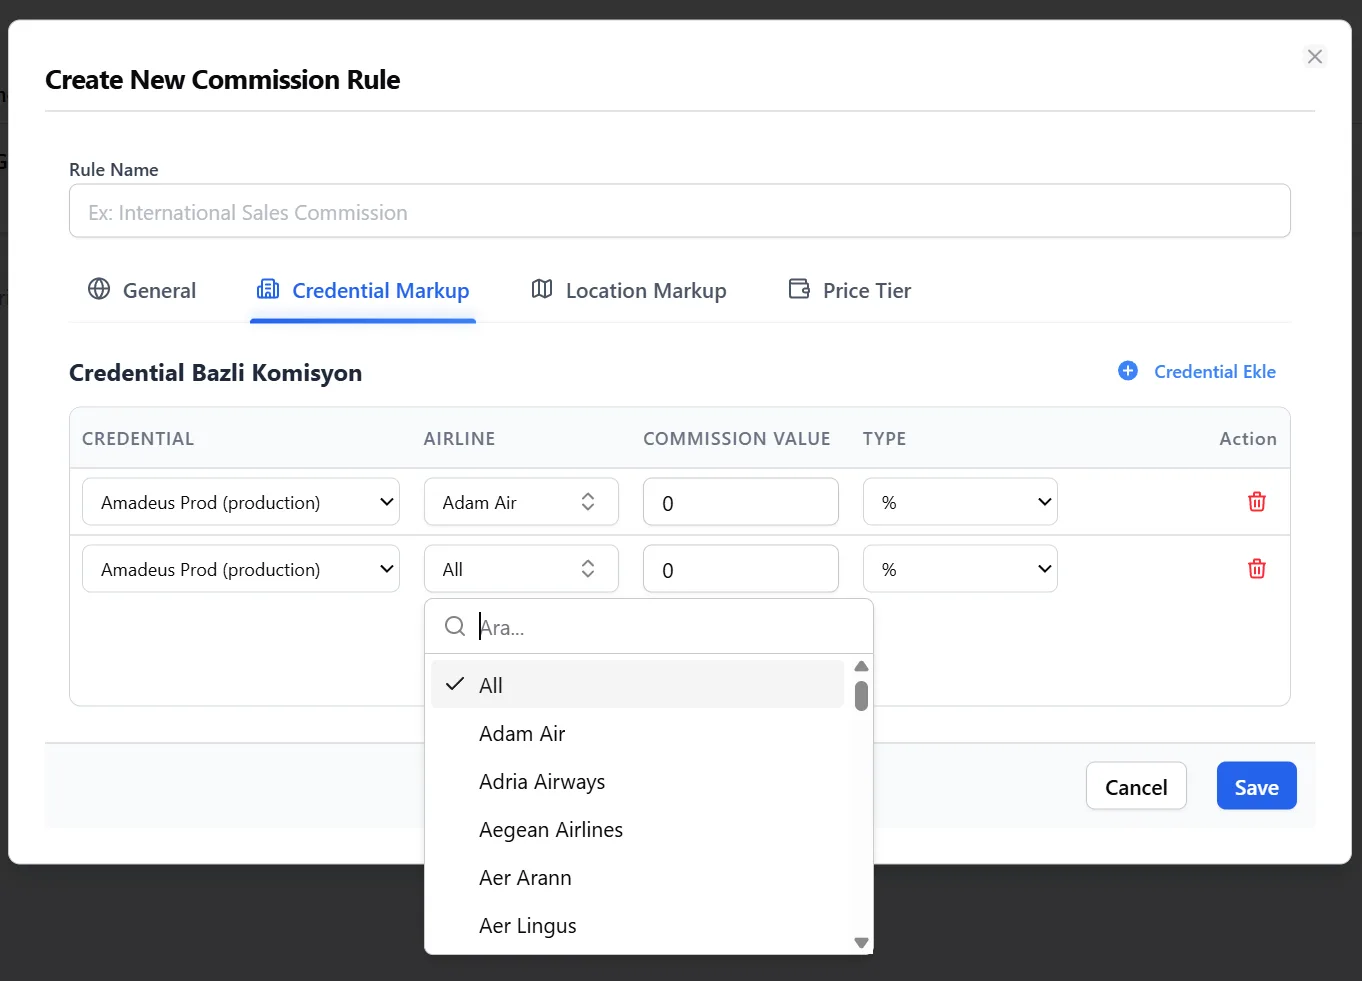Select Adria Airways in the airline list
Image resolution: width=1362 pixels, height=981 pixels.
[x=541, y=782]
